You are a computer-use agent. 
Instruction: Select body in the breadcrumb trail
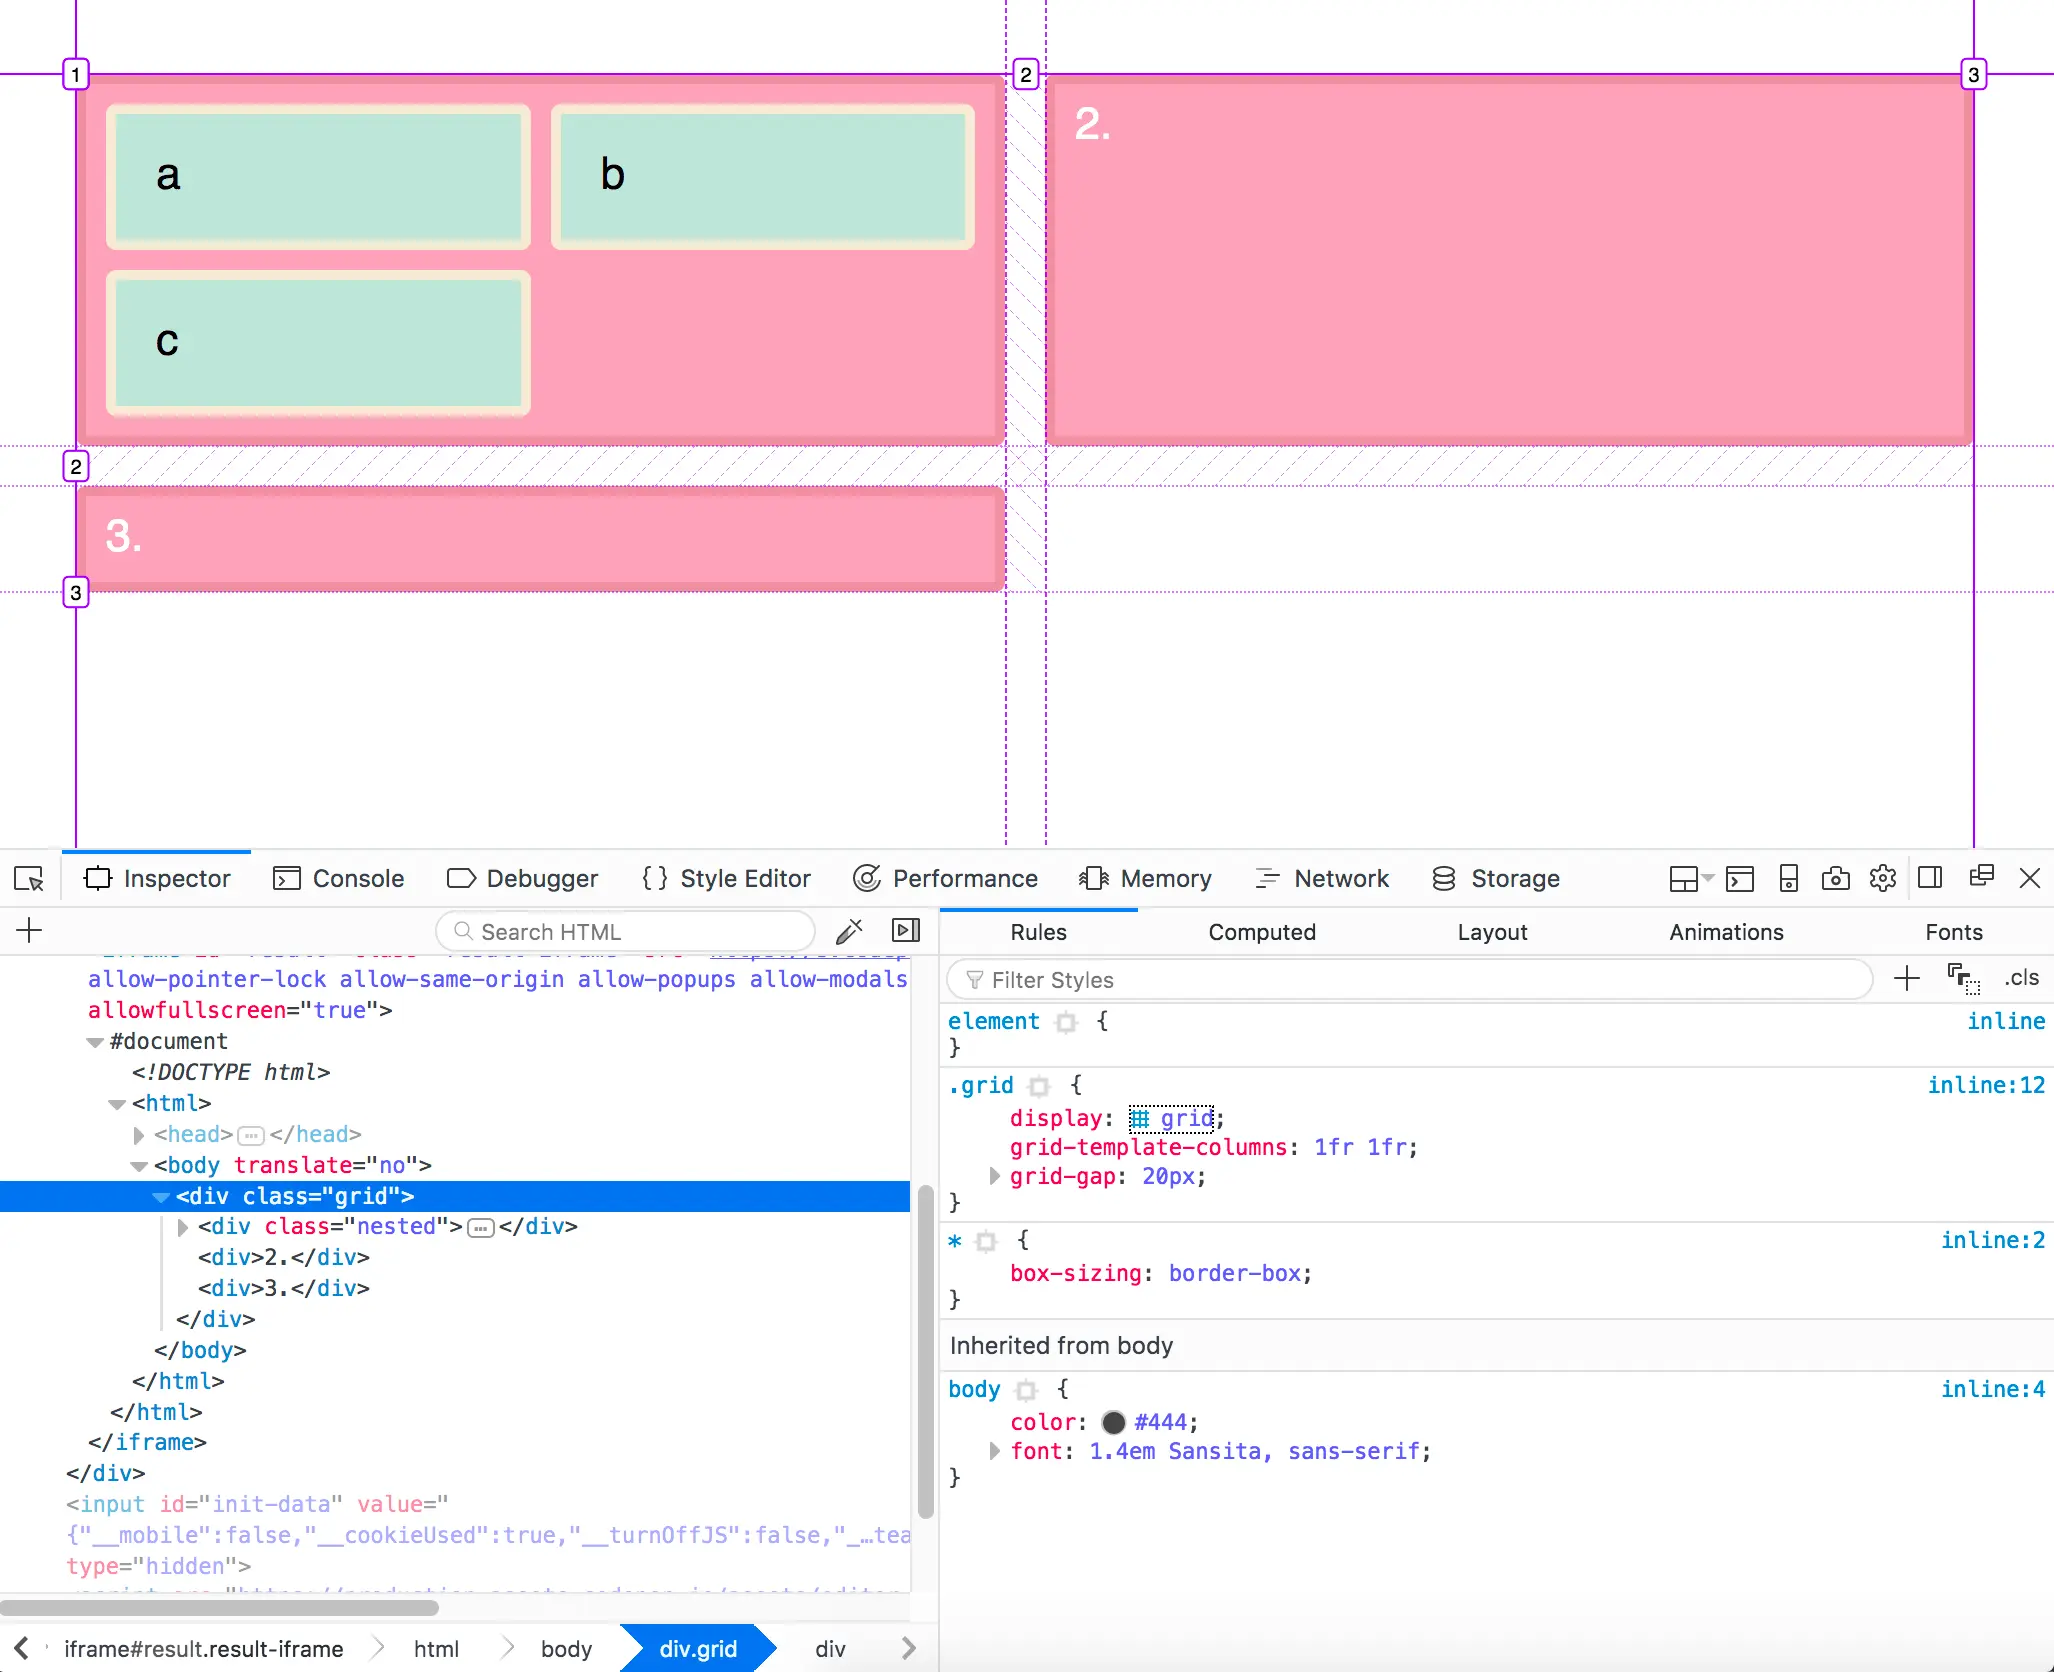(x=566, y=1648)
